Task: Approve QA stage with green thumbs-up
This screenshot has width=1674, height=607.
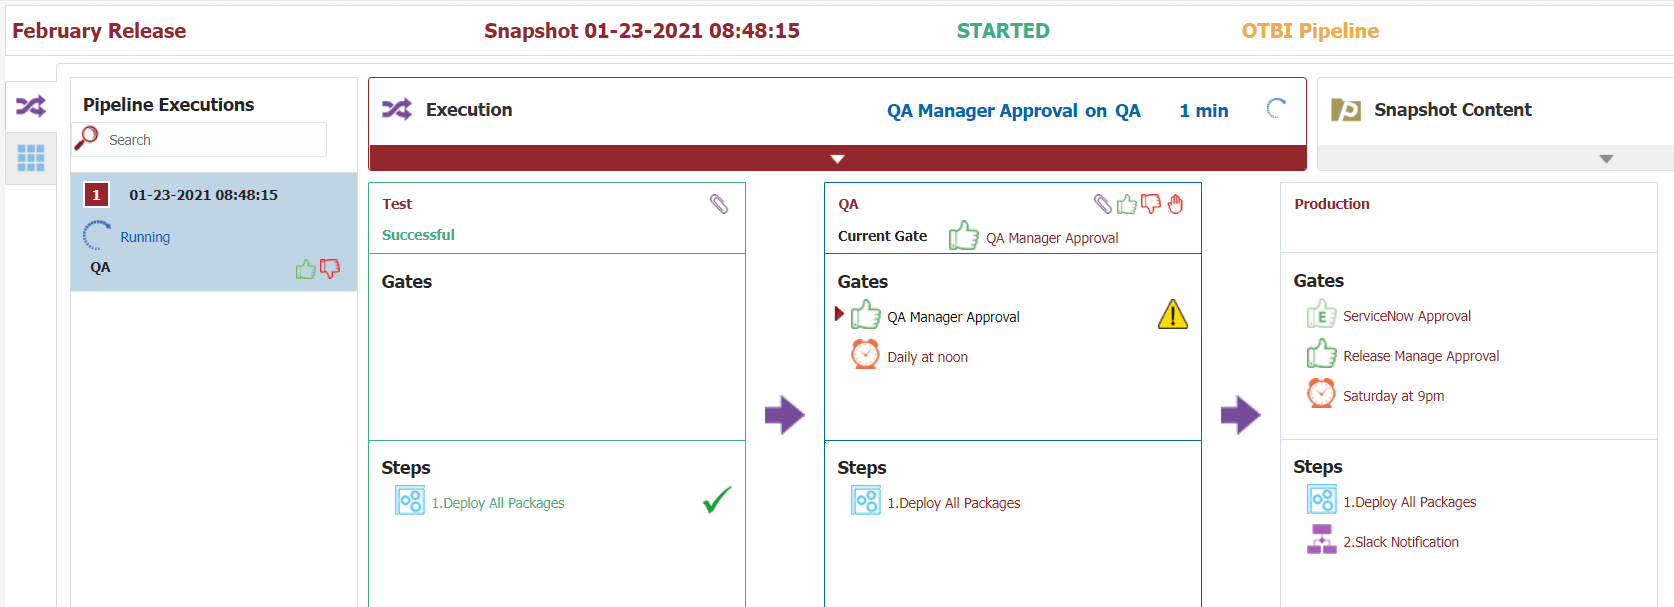Action: 1127,204
